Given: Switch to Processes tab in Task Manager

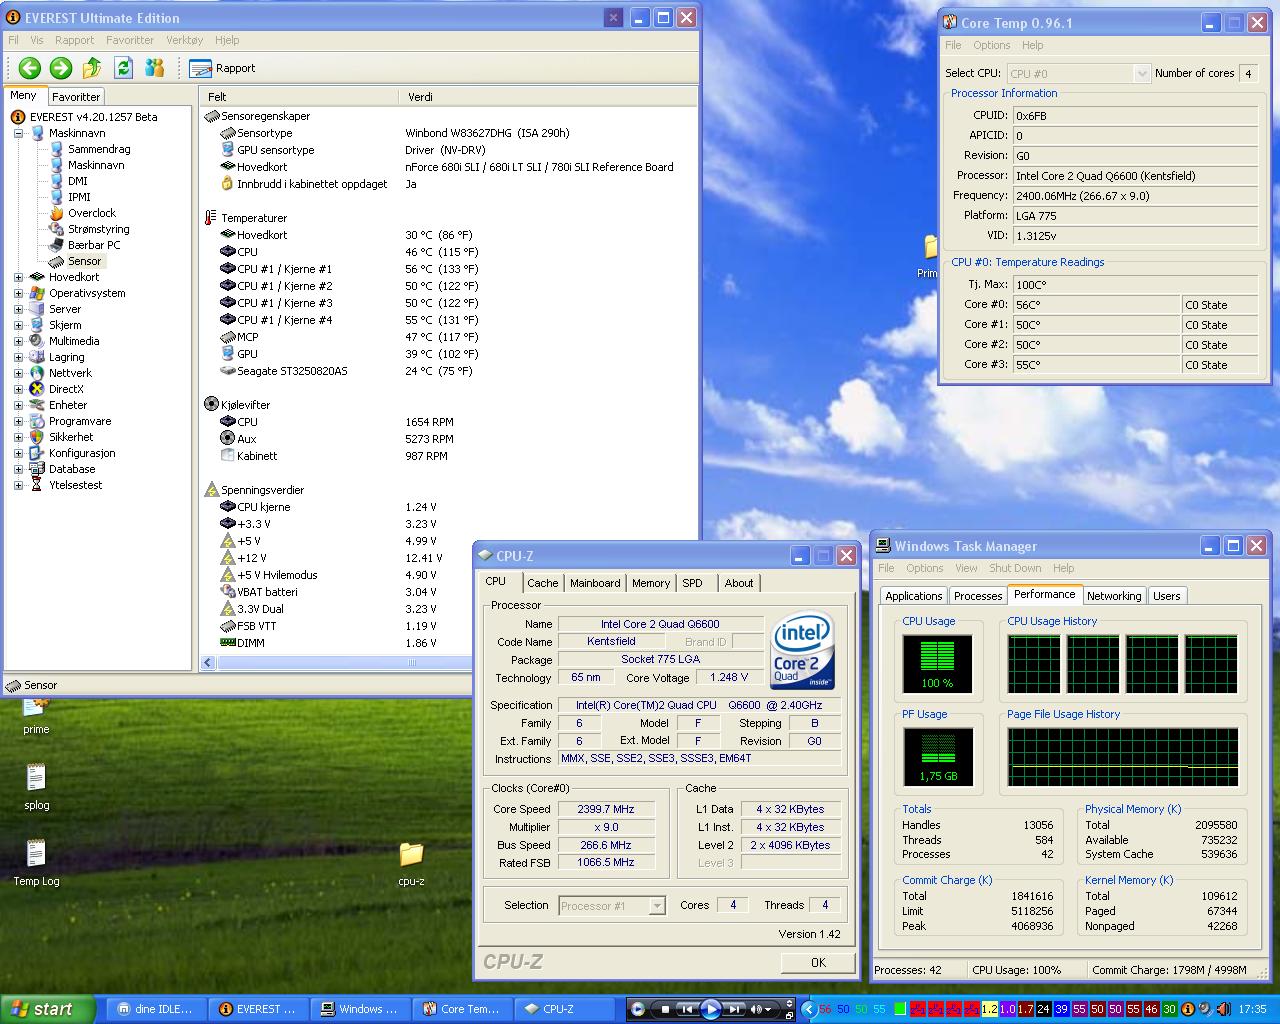Looking at the screenshot, I should [978, 596].
